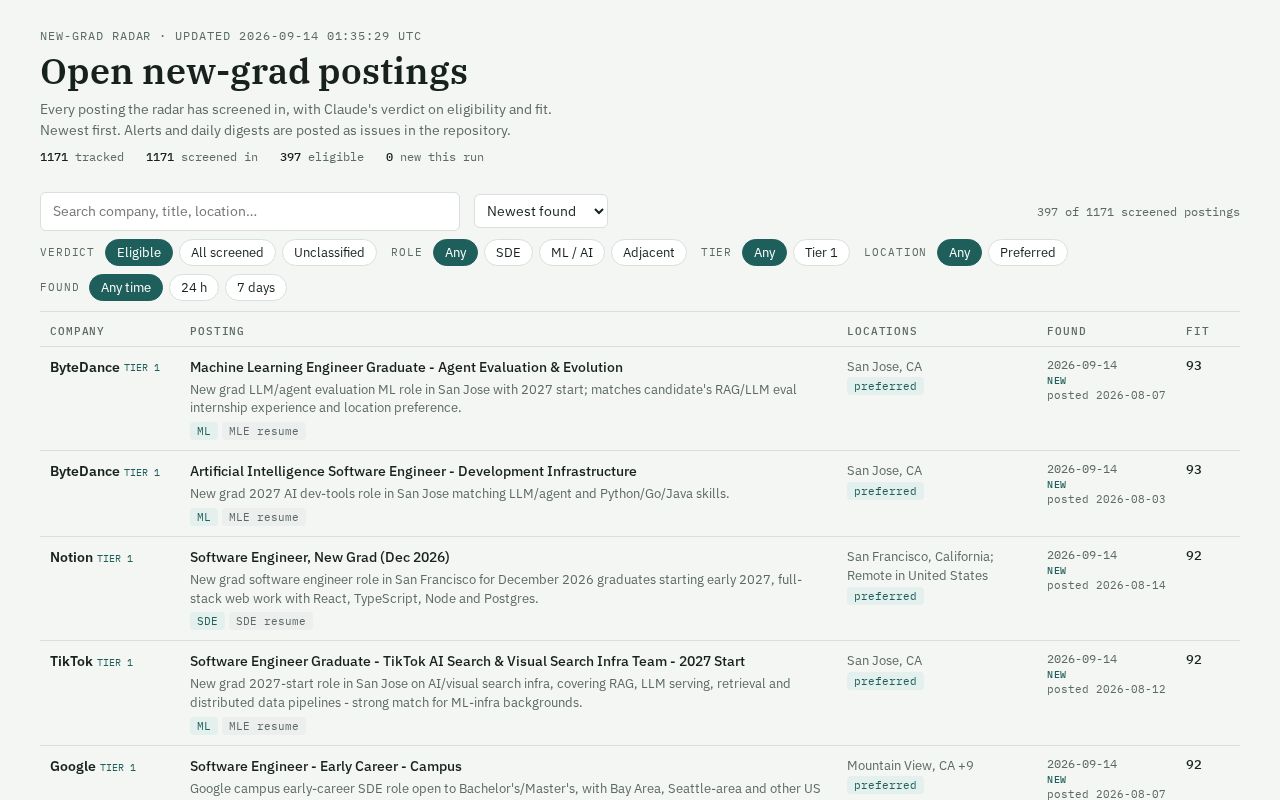Click the Fit column header

tap(1198, 331)
